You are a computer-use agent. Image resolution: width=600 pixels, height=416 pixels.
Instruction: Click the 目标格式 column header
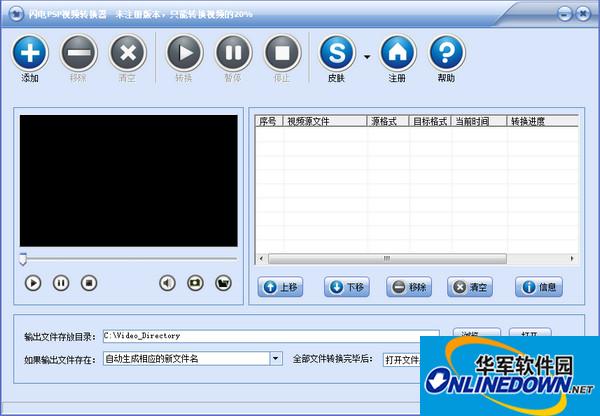point(430,121)
